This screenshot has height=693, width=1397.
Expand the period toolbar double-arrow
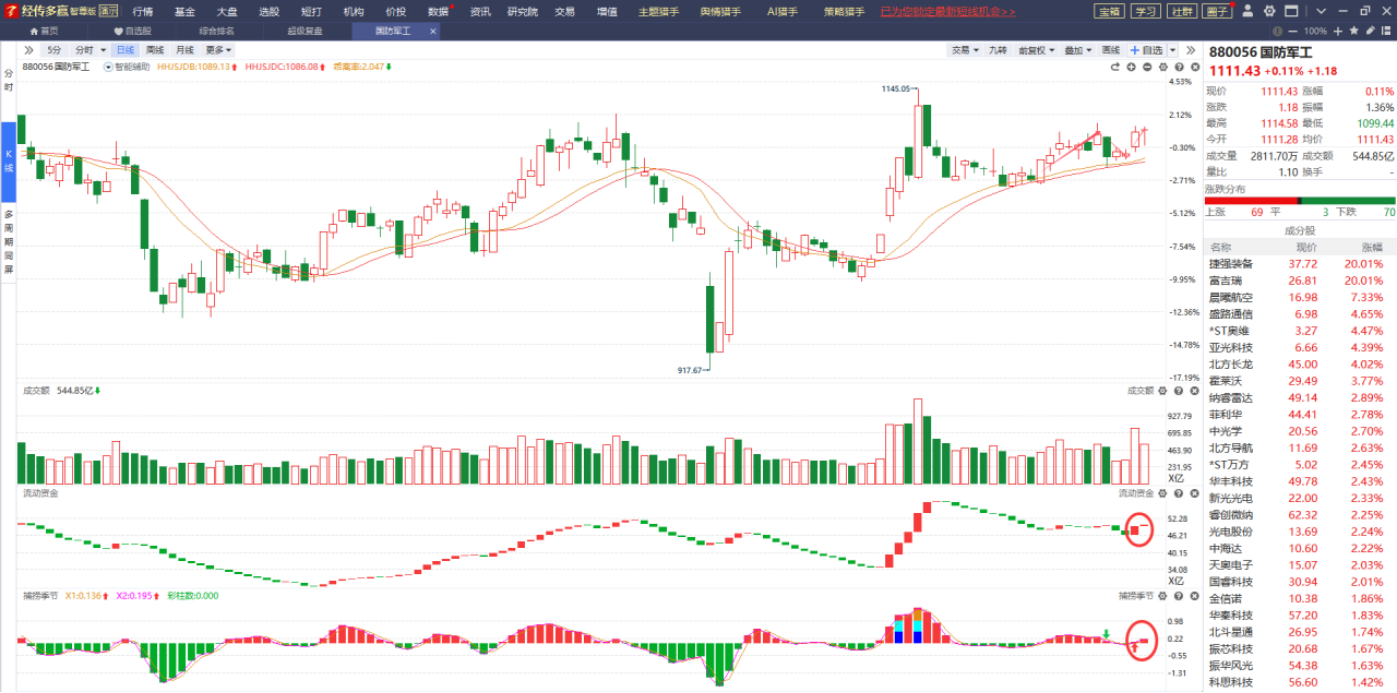click(29, 50)
